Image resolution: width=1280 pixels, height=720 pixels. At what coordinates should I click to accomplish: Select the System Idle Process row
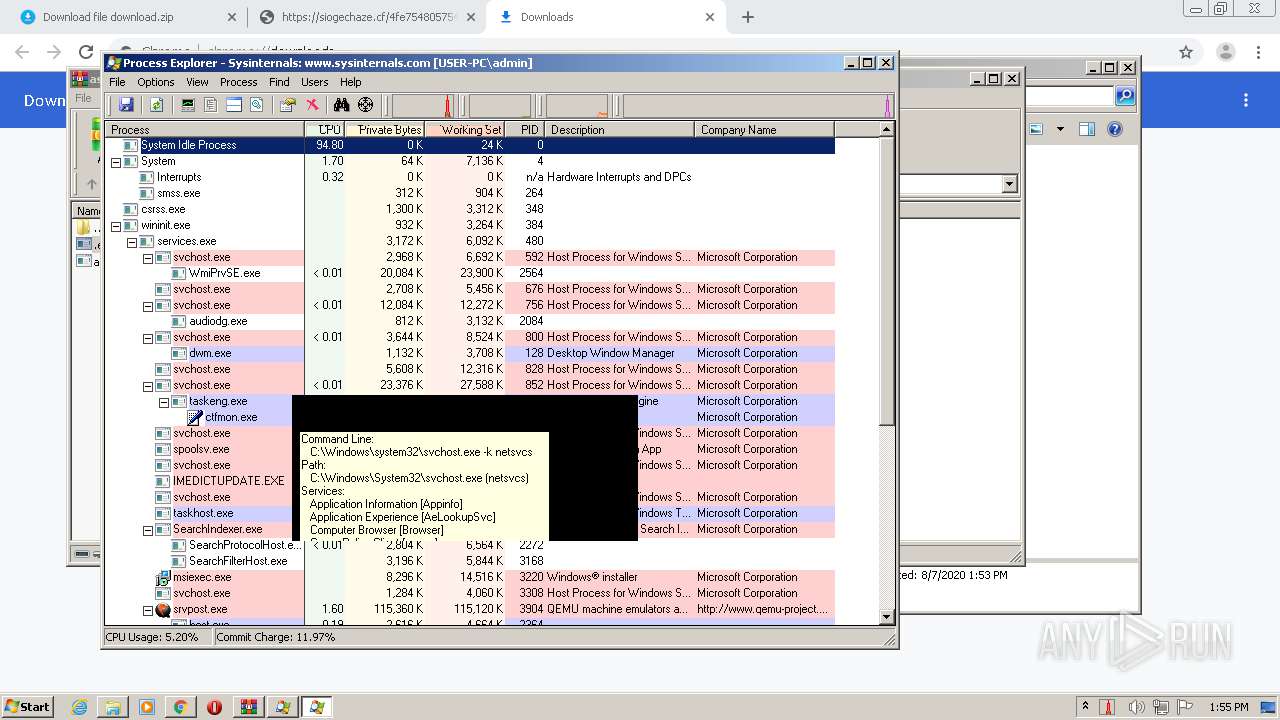[x=470, y=145]
